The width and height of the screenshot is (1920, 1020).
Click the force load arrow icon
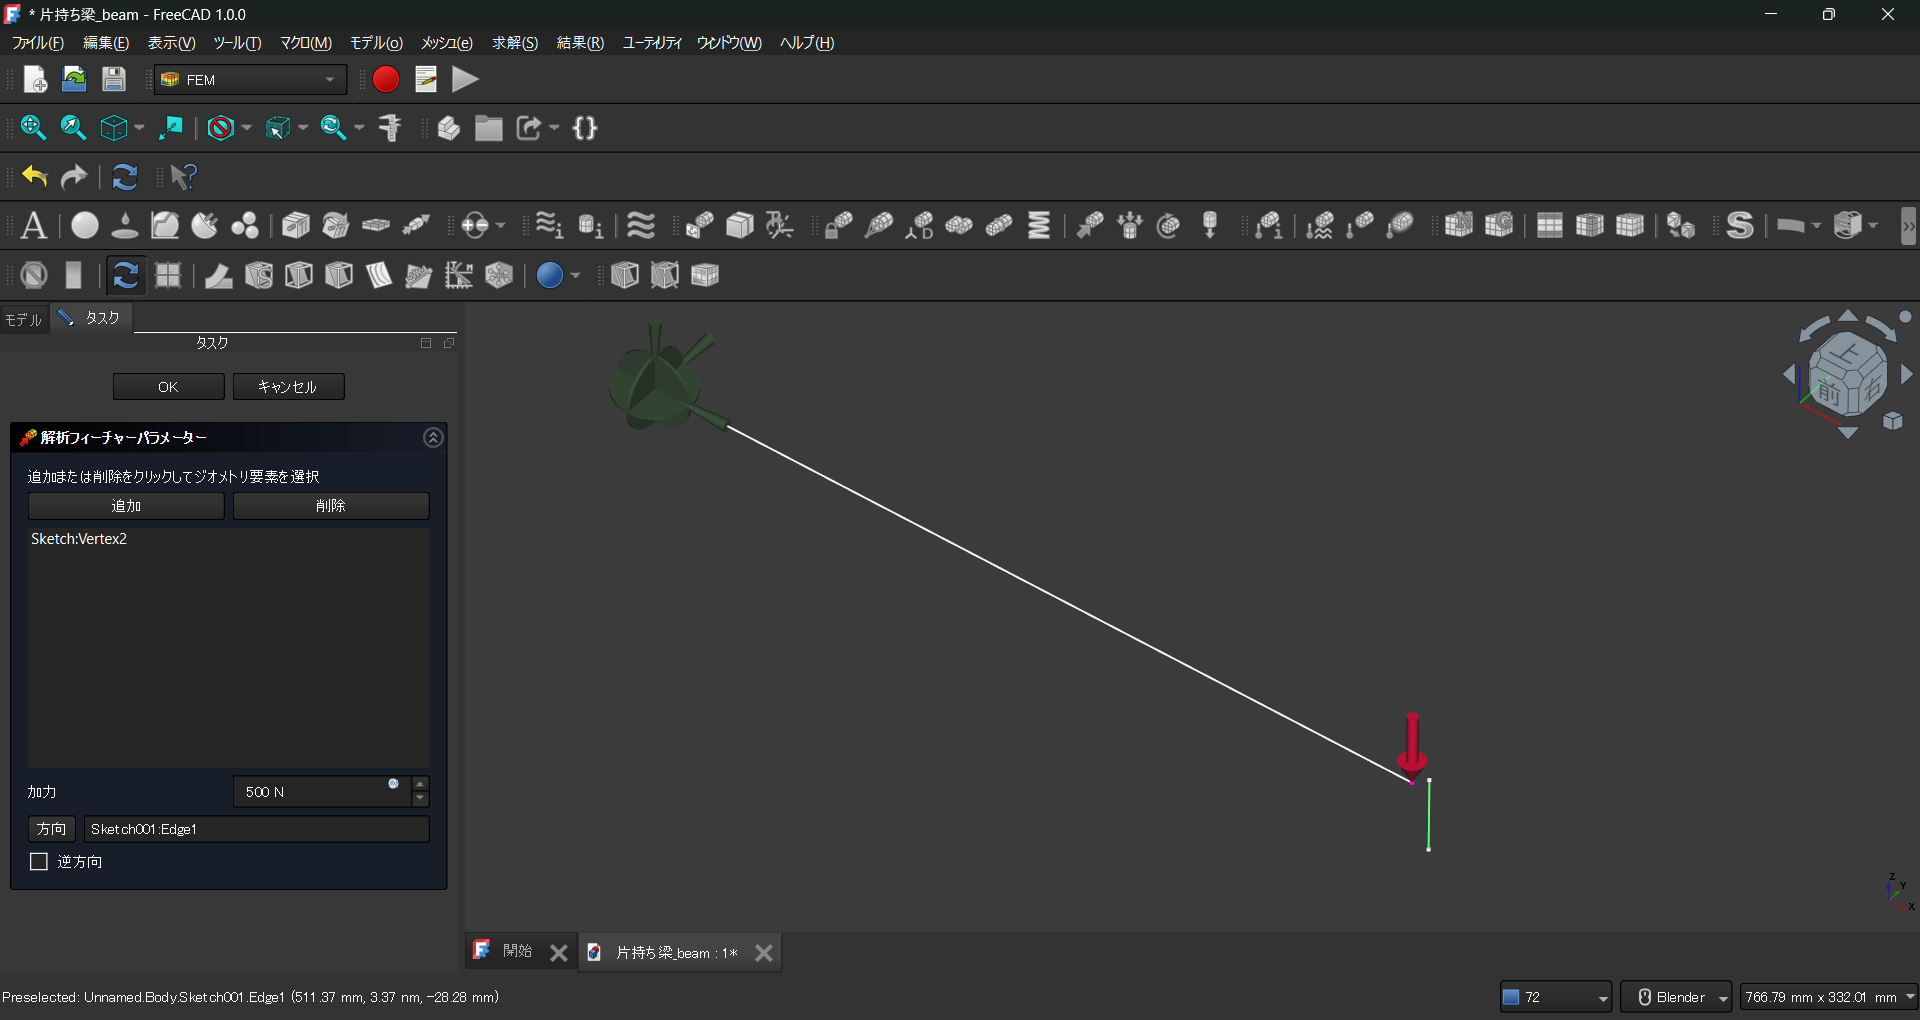point(1090,226)
